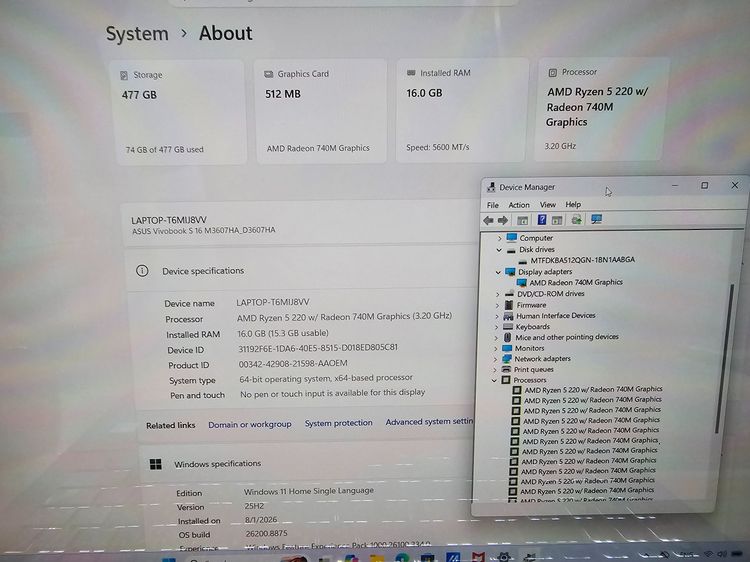Image resolution: width=750 pixels, height=562 pixels.
Task: Click the Edition value Windows 11 Home Single Language
Action: [x=309, y=491]
